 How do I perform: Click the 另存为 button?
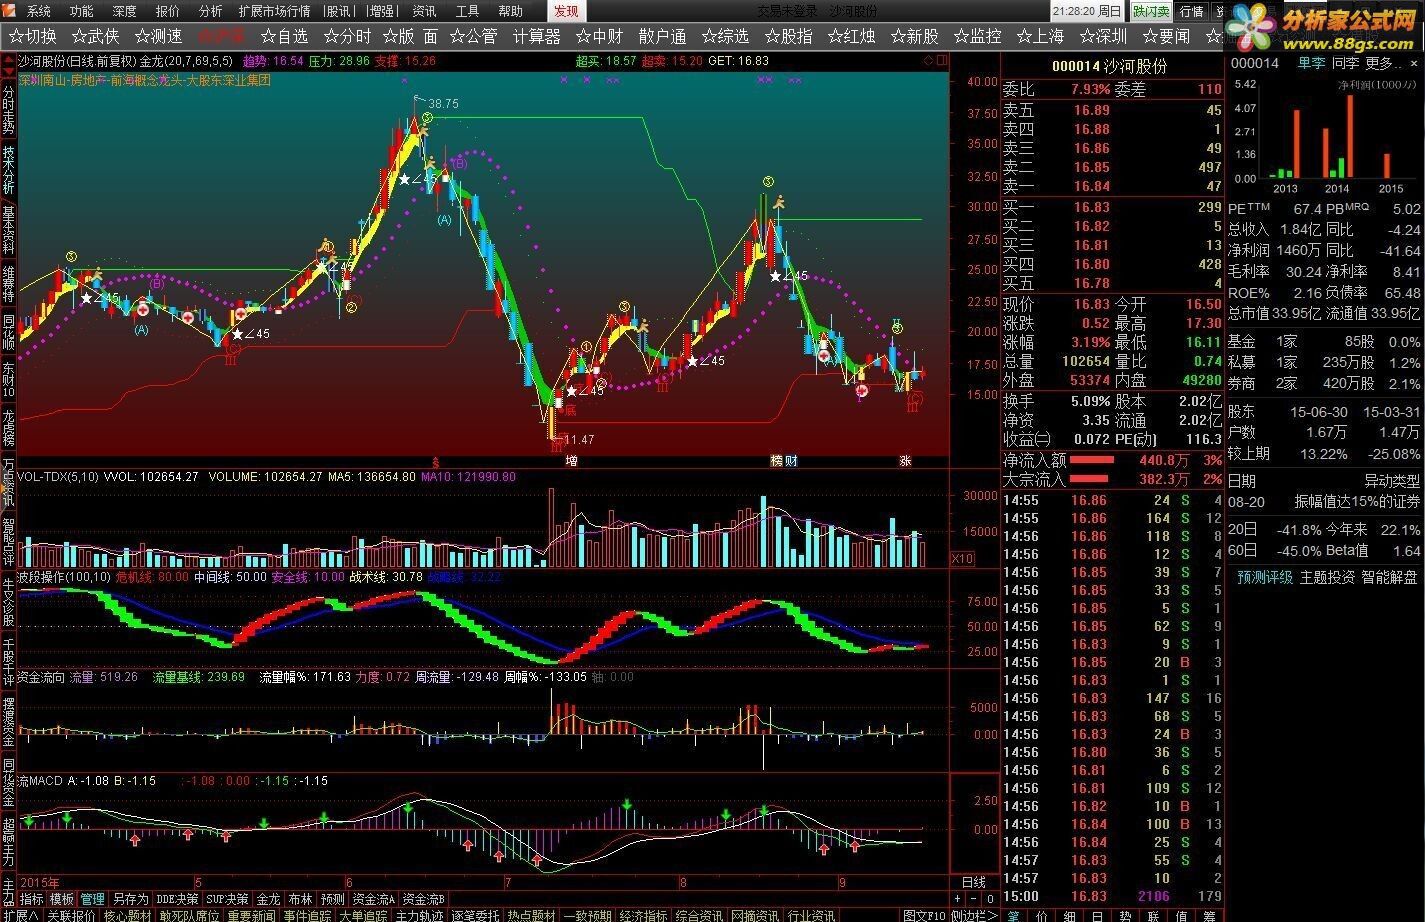(x=130, y=899)
